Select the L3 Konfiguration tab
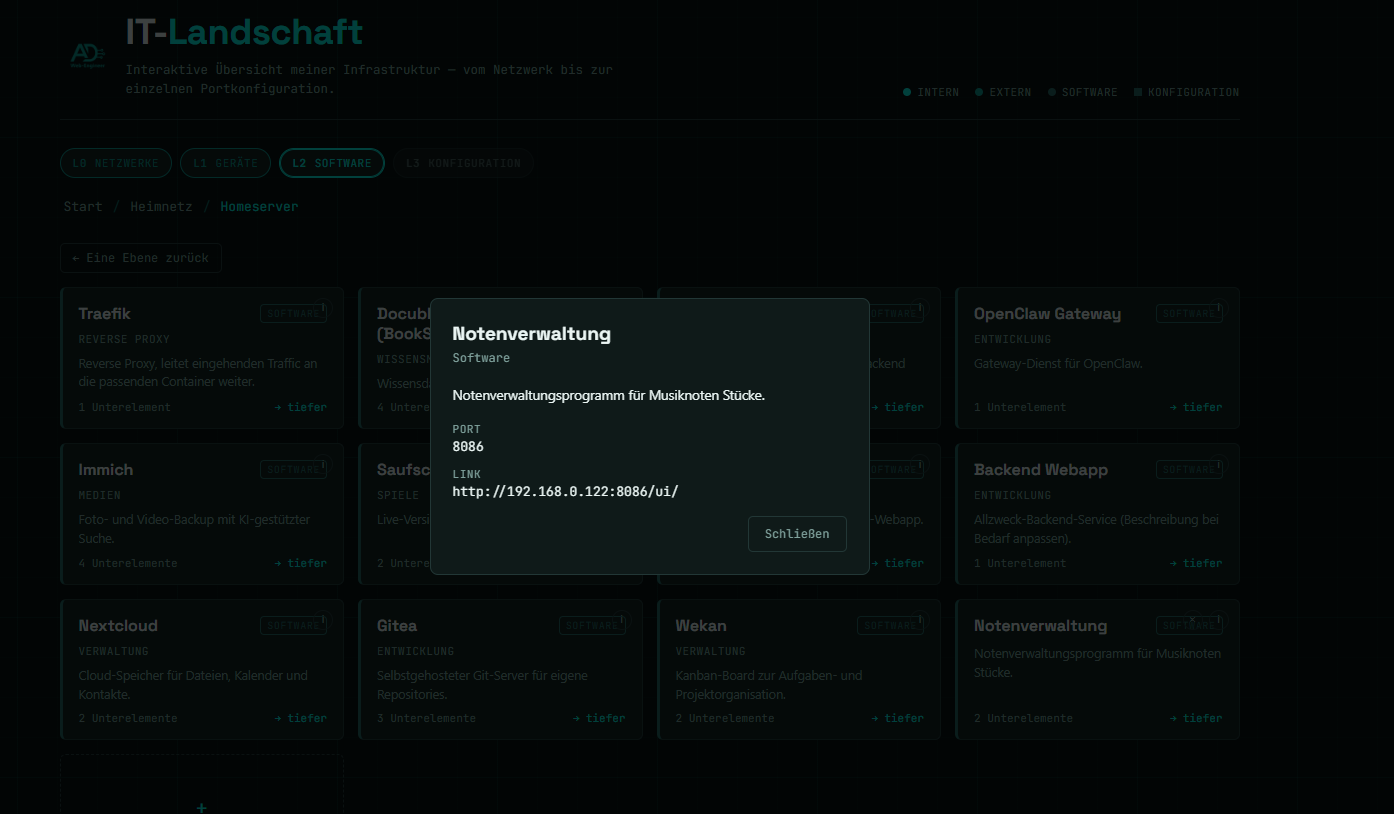The image size is (1394, 814). (463, 163)
